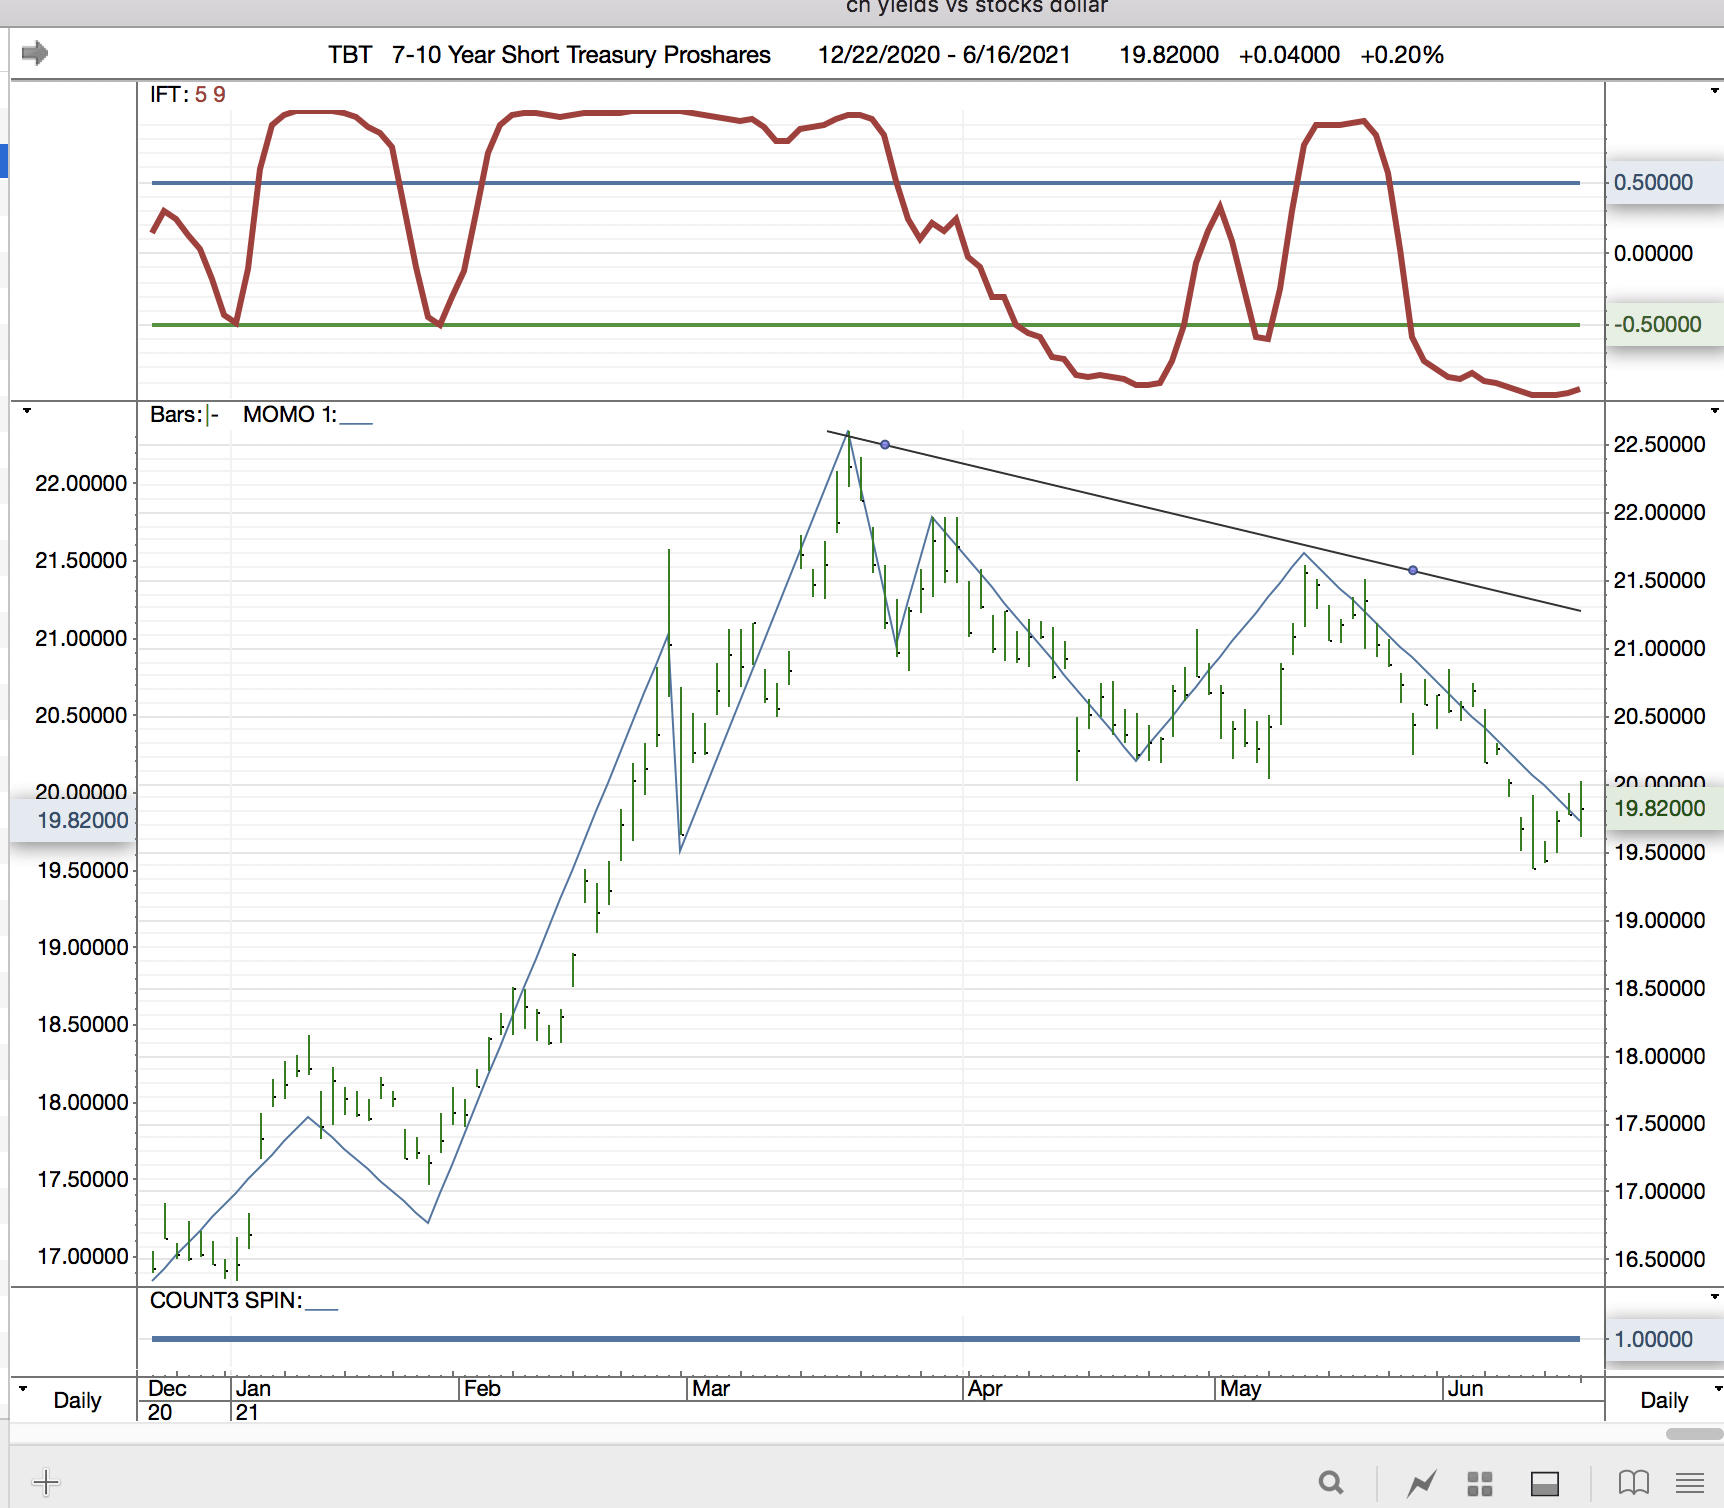The height and width of the screenshot is (1508, 1724).
Task: Click the 17.00000 left-axis price label
Action: pos(82,1256)
